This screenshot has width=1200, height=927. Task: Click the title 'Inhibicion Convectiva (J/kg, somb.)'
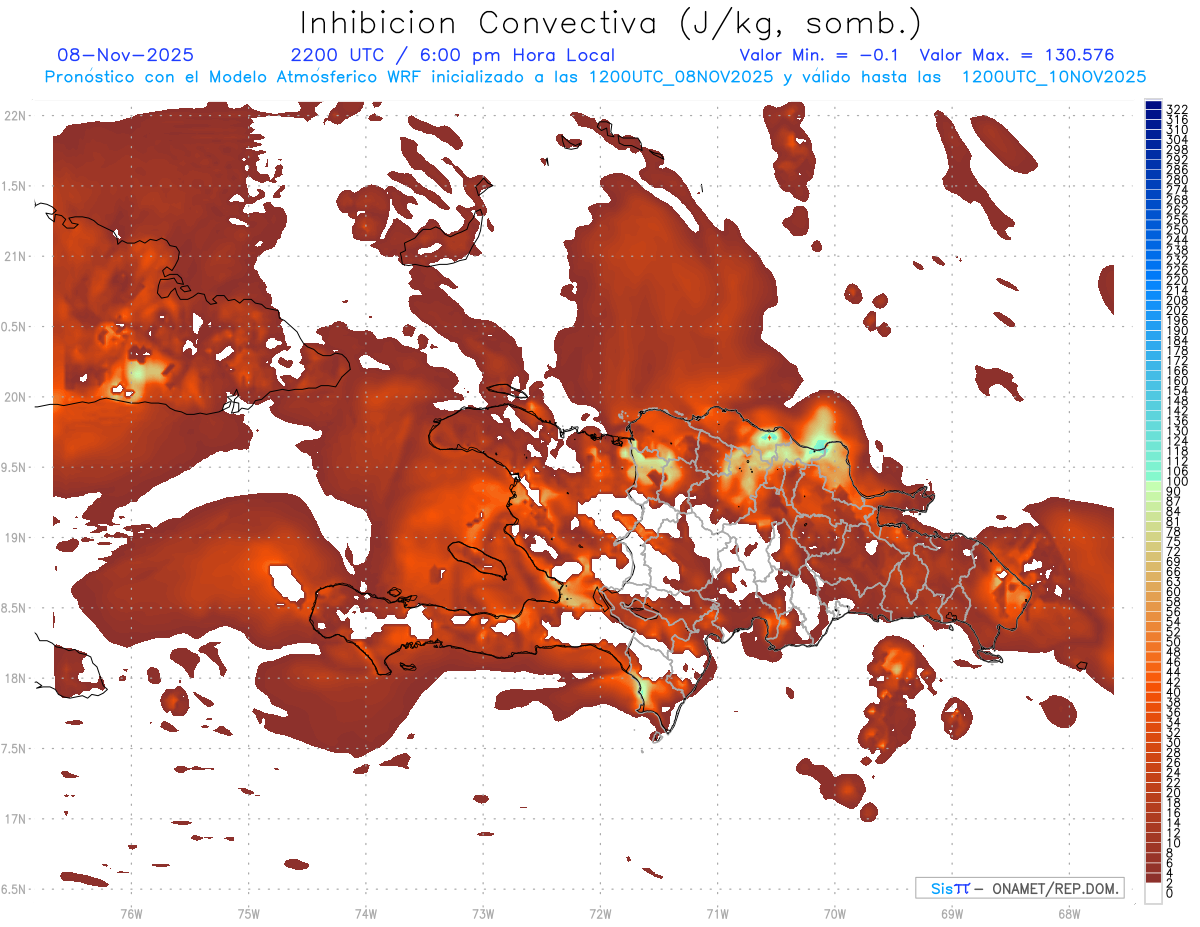[x=611, y=24]
